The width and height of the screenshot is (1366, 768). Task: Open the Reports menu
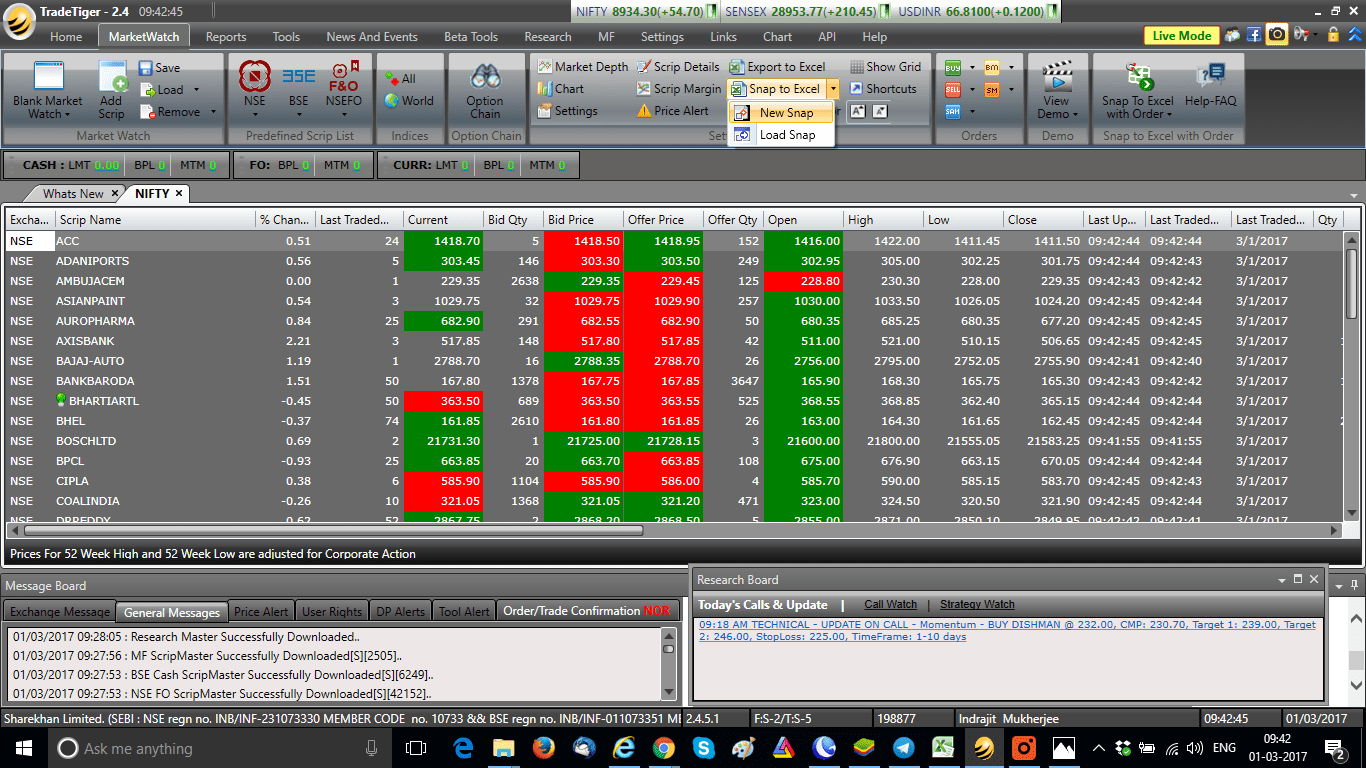(x=226, y=37)
